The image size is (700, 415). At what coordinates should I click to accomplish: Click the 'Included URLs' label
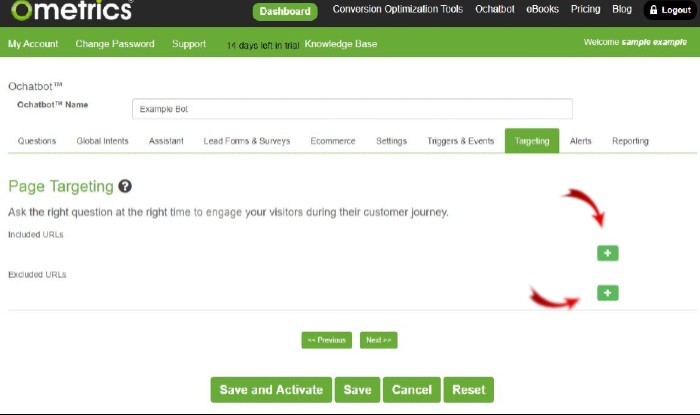coord(36,234)
